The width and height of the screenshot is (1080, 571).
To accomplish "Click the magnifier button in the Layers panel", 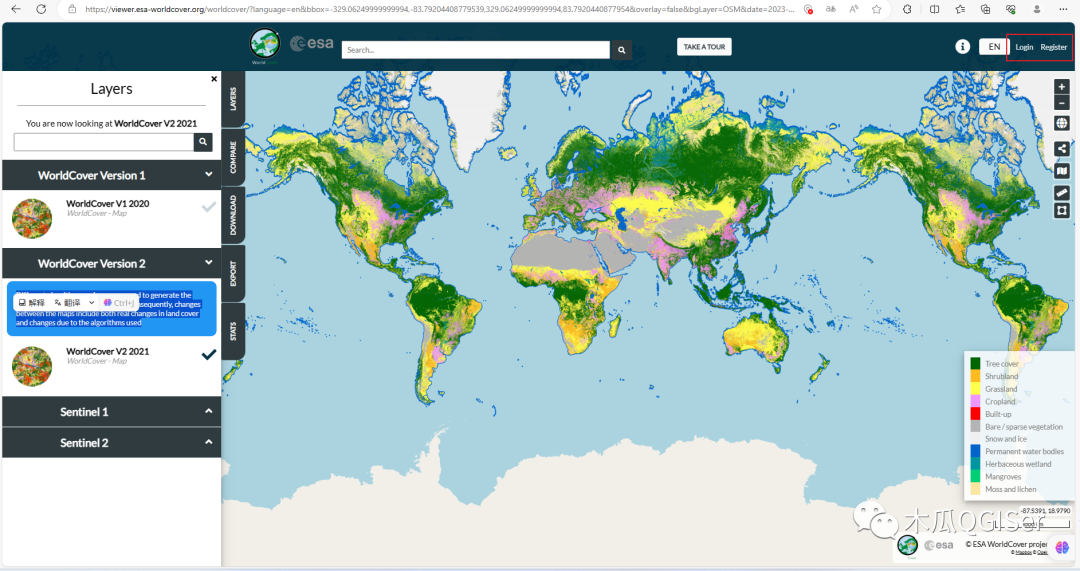I will point(202,142).
